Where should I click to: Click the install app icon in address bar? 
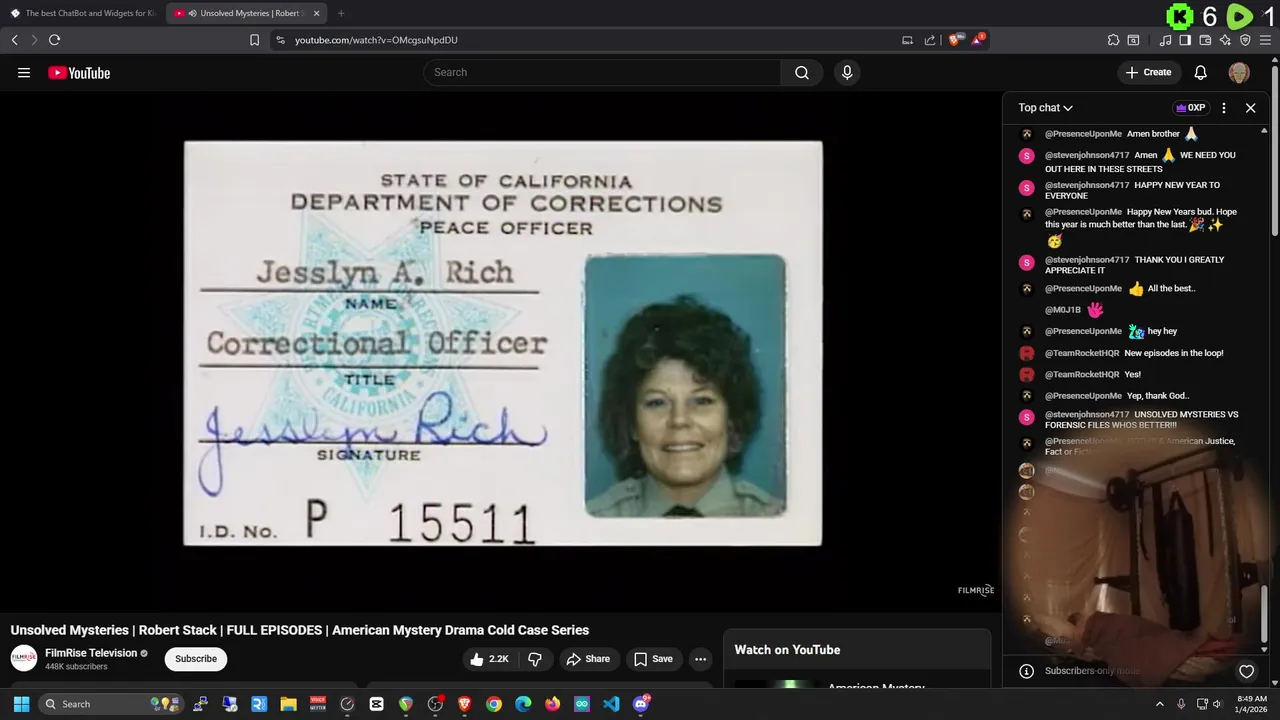[x=907, y=40]
